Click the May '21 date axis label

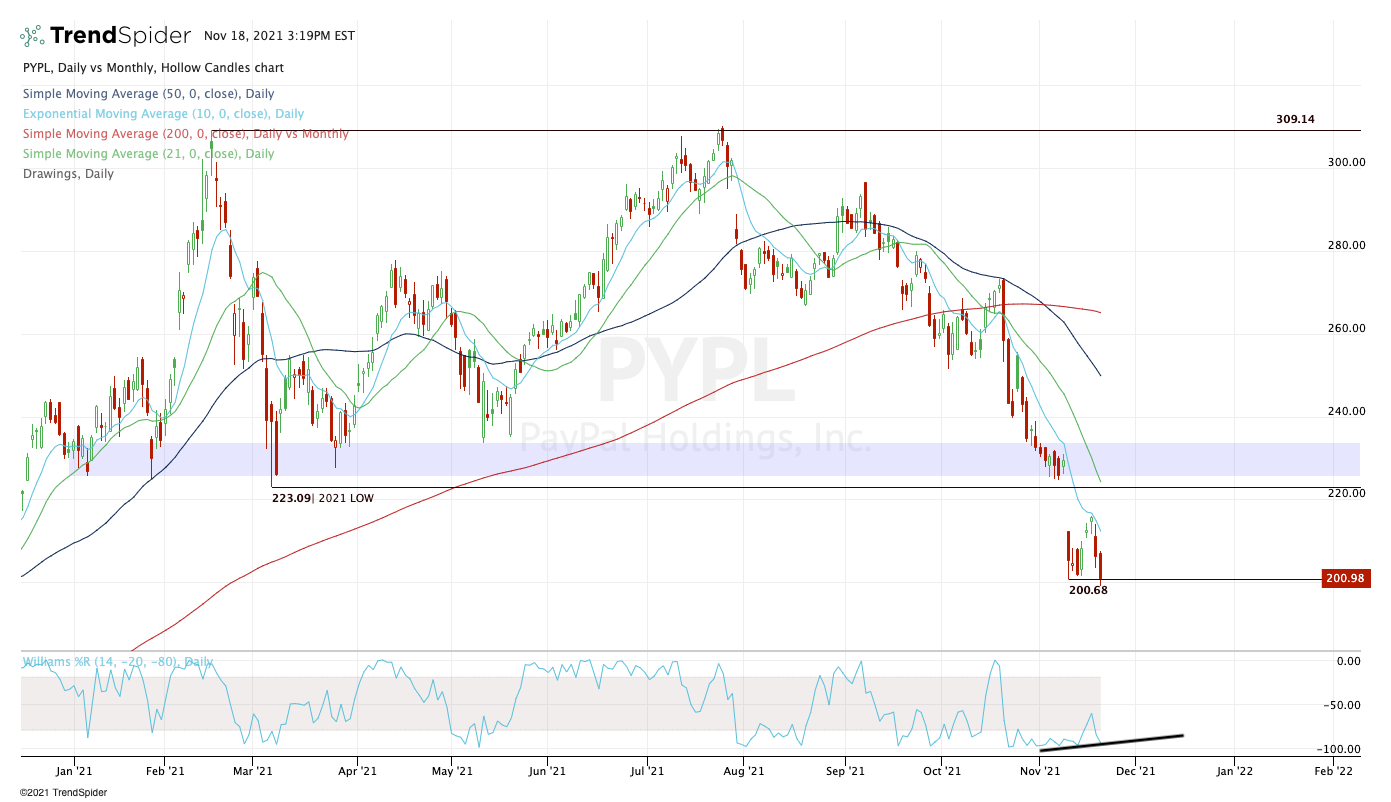point(453,771)
